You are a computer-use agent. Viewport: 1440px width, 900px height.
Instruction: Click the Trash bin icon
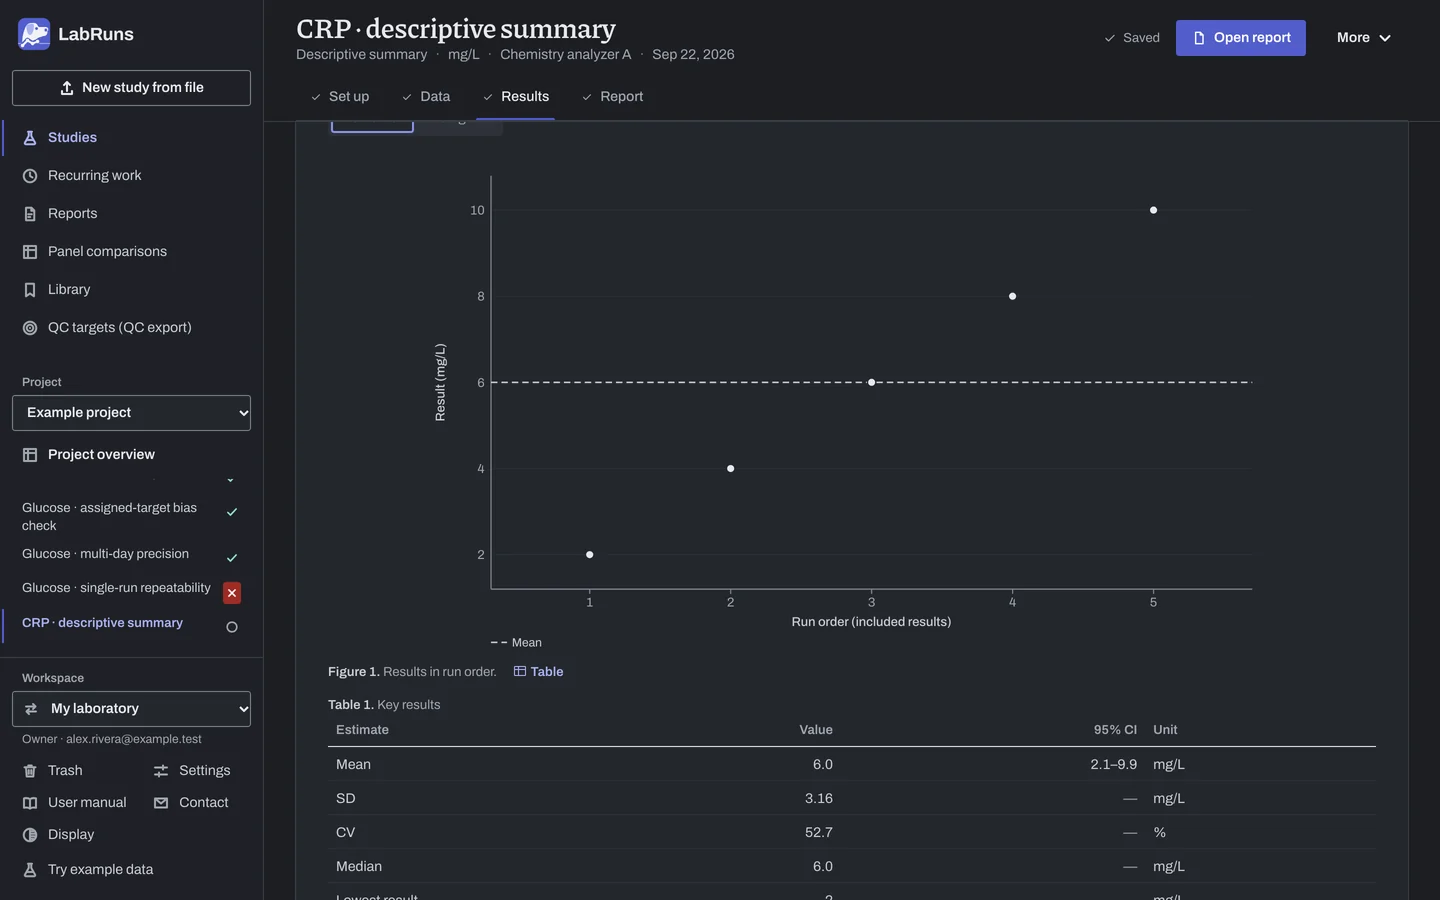click(30, 771)
